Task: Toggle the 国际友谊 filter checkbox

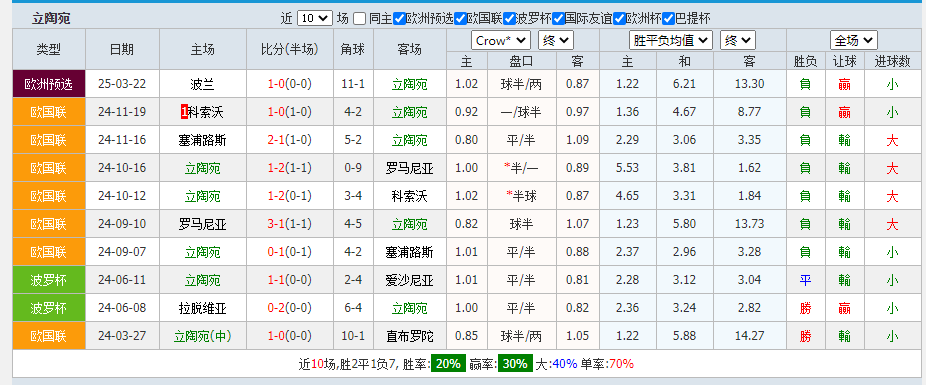Action: point(558,18)
